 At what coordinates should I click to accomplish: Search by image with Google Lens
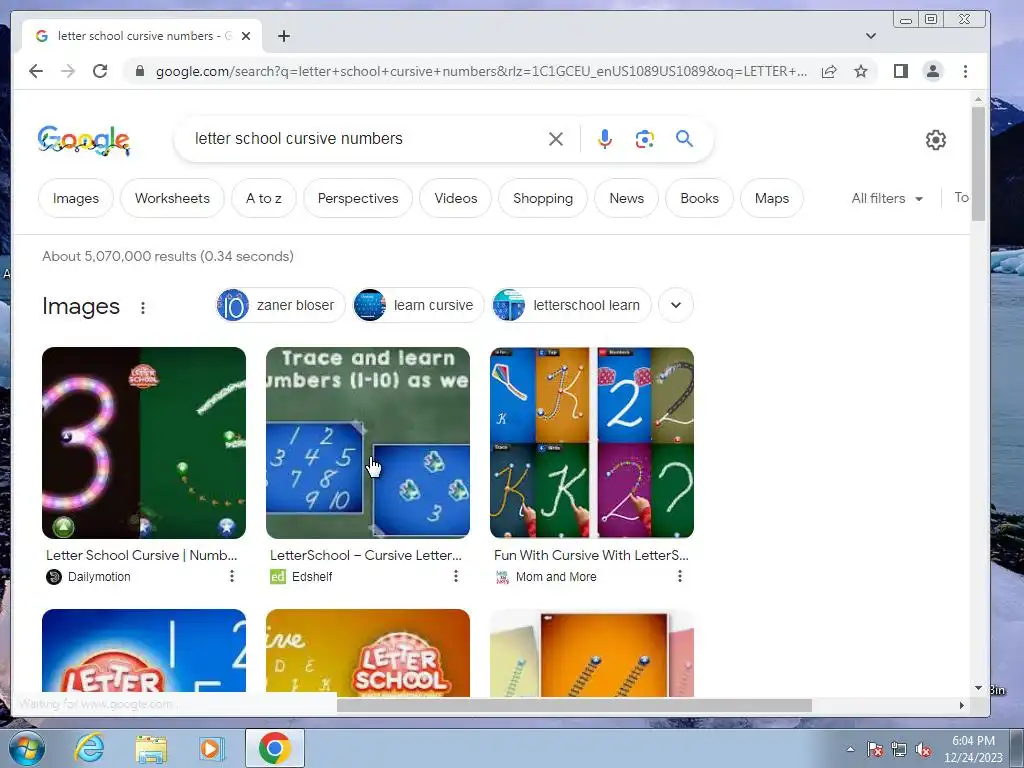(x=645, y=139)
